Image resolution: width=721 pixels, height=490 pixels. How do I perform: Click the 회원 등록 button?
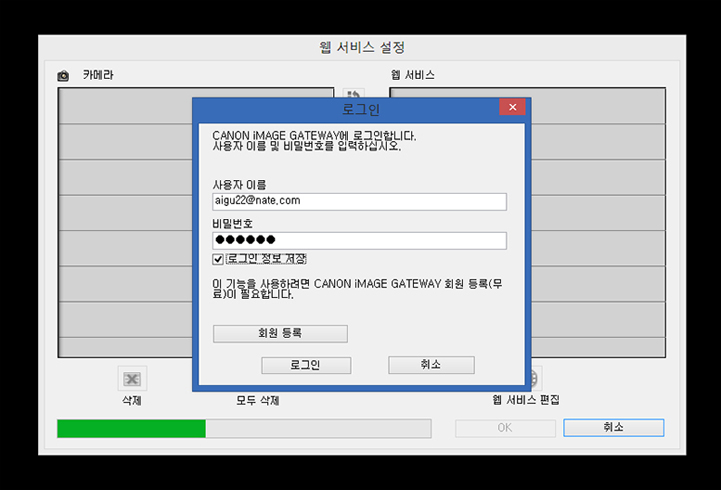[x=280, y=333]
